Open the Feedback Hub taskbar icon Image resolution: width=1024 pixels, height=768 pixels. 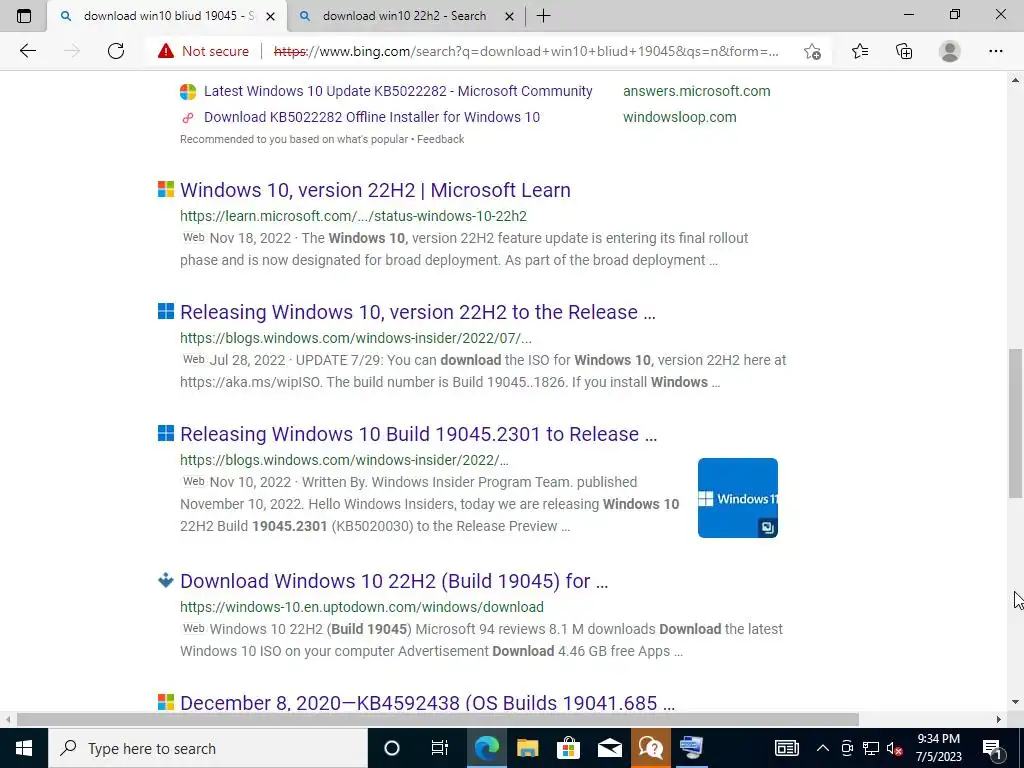click(651, 748)
